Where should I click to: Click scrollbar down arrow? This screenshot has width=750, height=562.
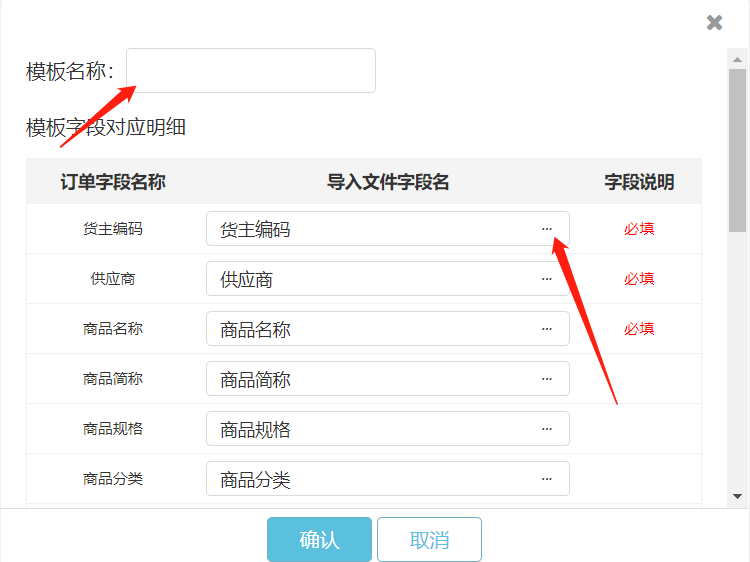(x=738, y=496)
